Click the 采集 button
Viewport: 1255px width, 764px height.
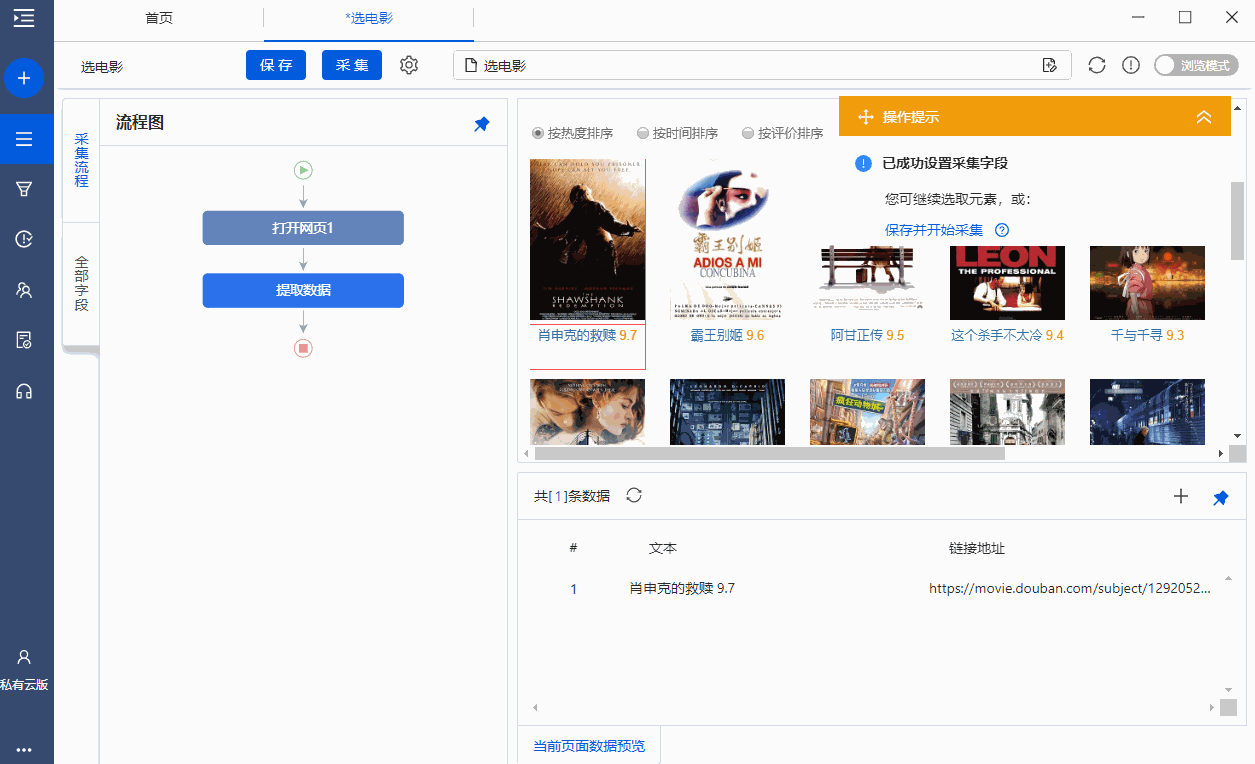click(x=352, y=65)
